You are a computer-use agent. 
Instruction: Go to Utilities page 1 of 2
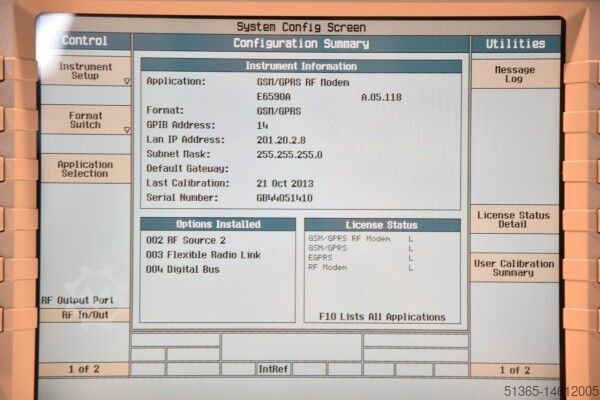click(515, 370)
